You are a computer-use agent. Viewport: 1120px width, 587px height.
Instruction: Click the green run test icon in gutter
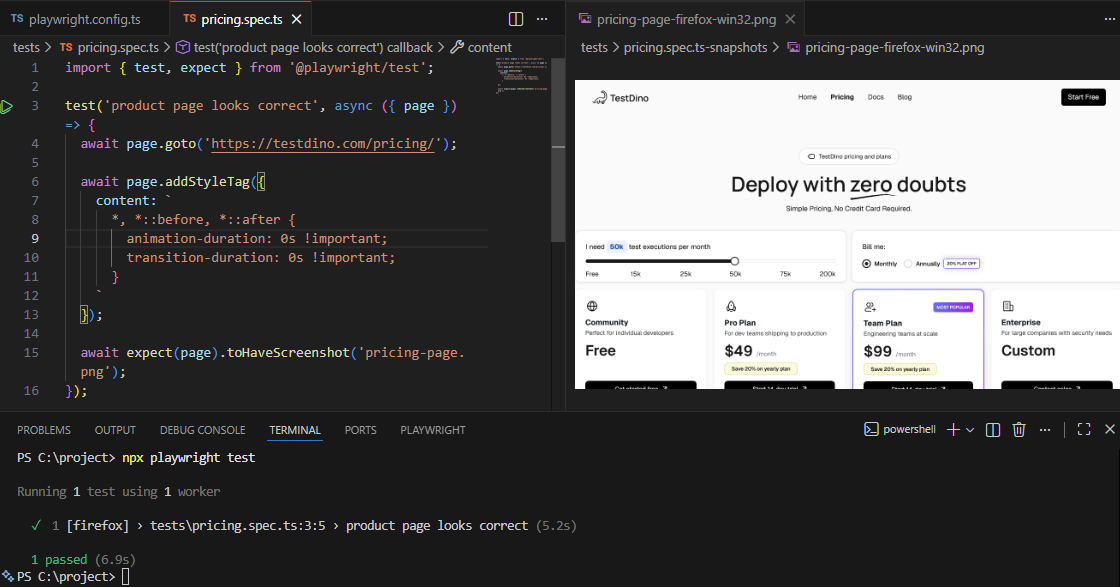click(x=7, y=106)
